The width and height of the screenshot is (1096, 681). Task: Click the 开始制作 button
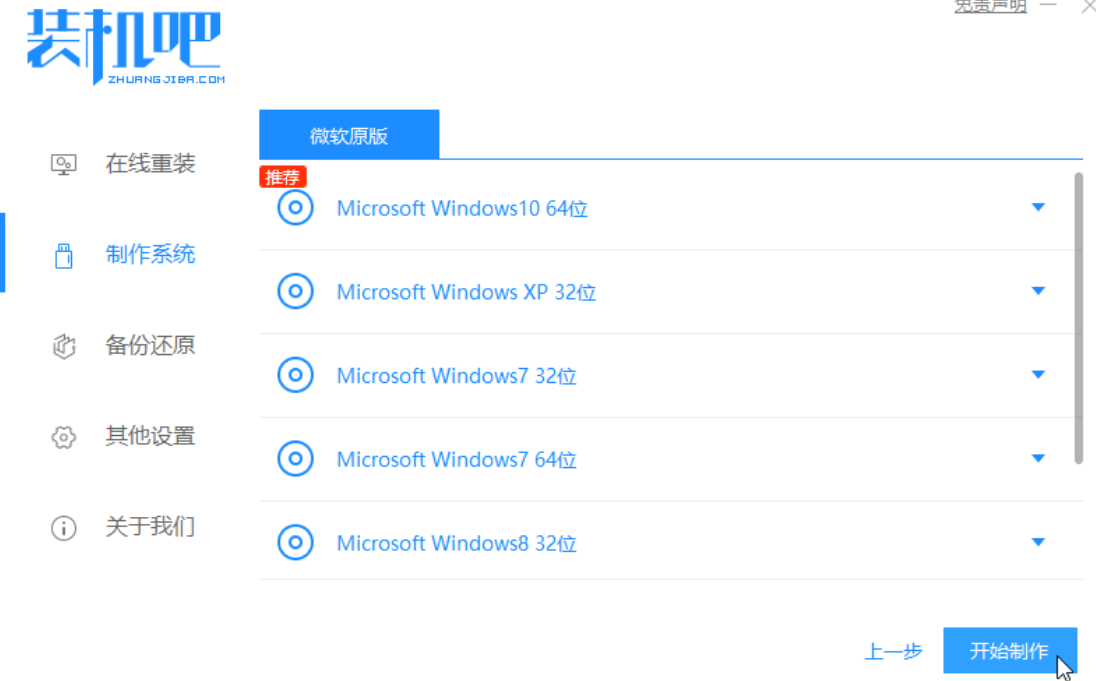coord(1009,651)
